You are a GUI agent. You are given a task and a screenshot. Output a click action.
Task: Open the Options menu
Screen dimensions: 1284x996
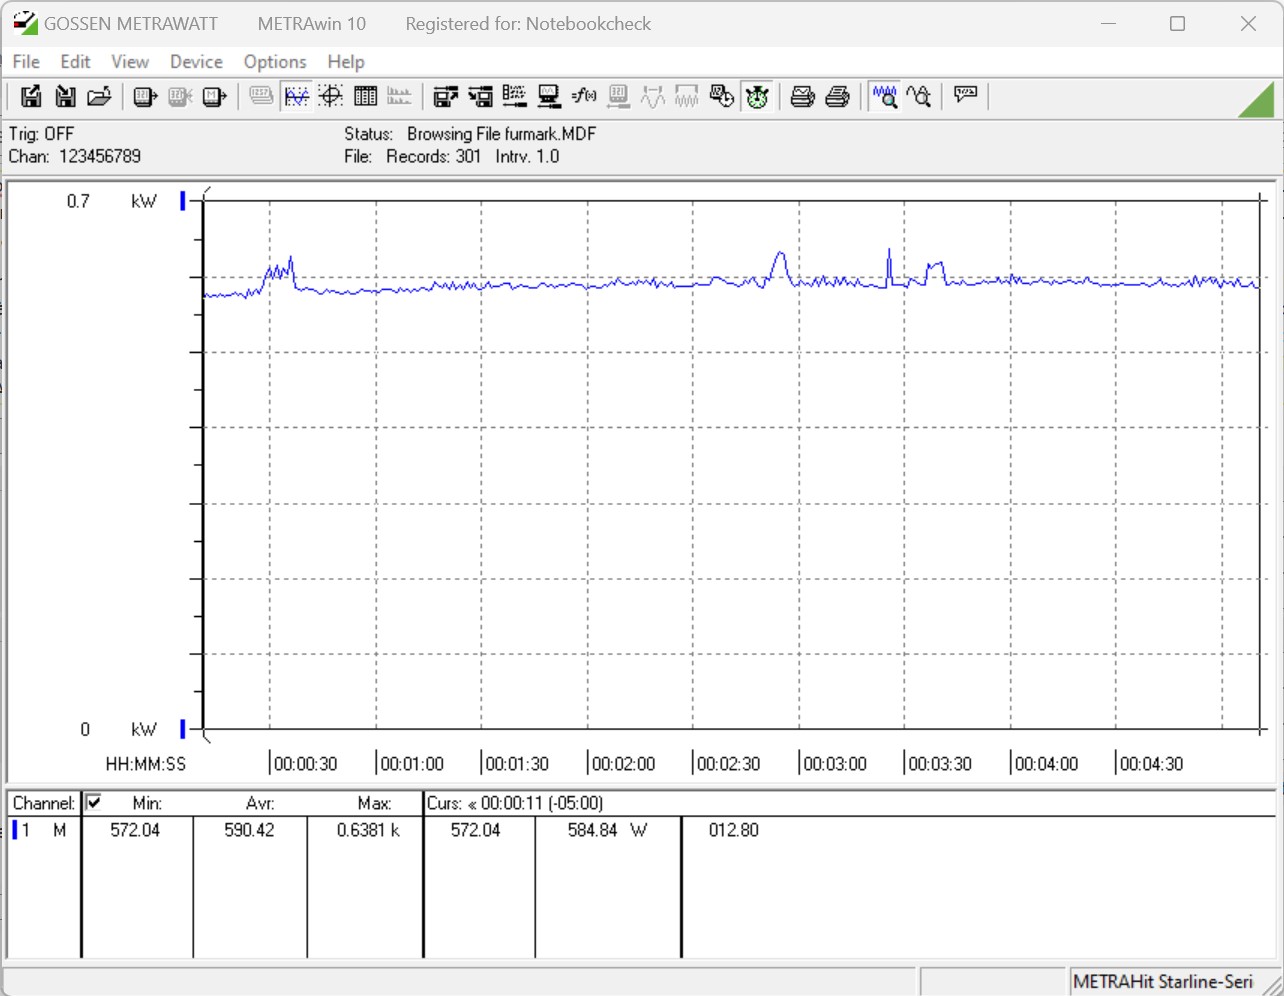[x=275, y=62]
